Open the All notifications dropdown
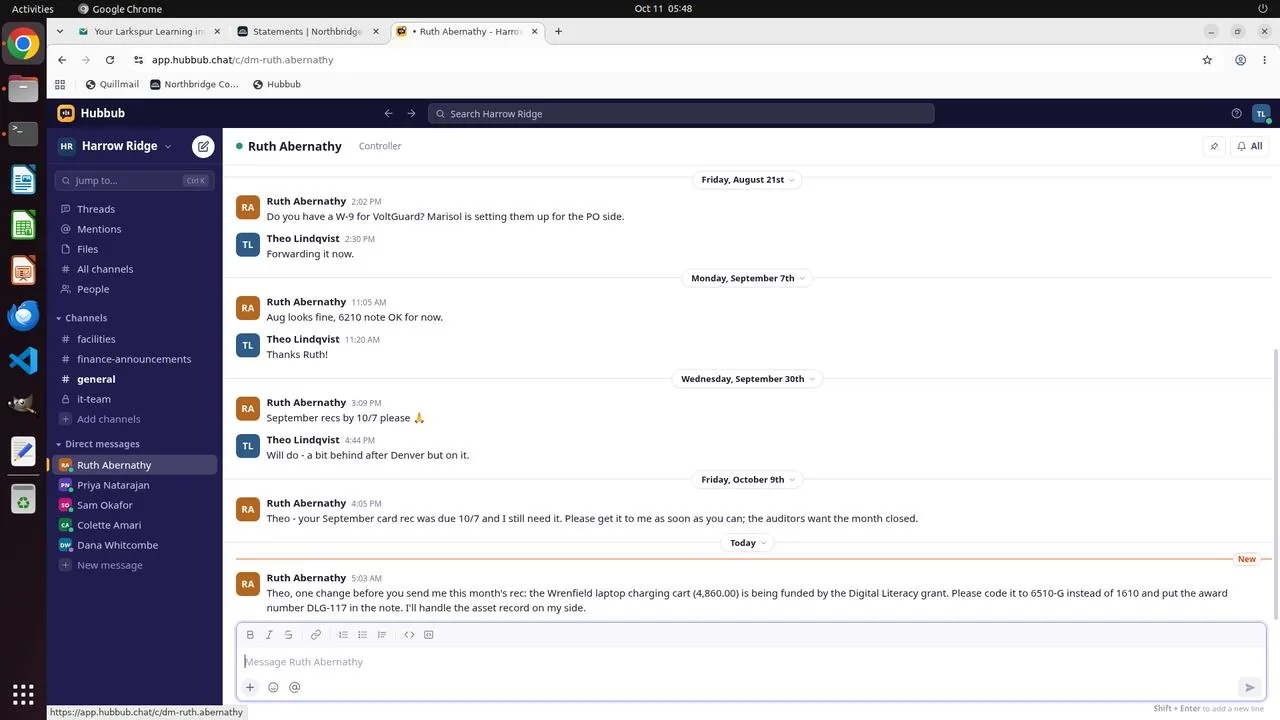The width and height of the screenshot is (1280, 720). click(x=1250, y=146)
